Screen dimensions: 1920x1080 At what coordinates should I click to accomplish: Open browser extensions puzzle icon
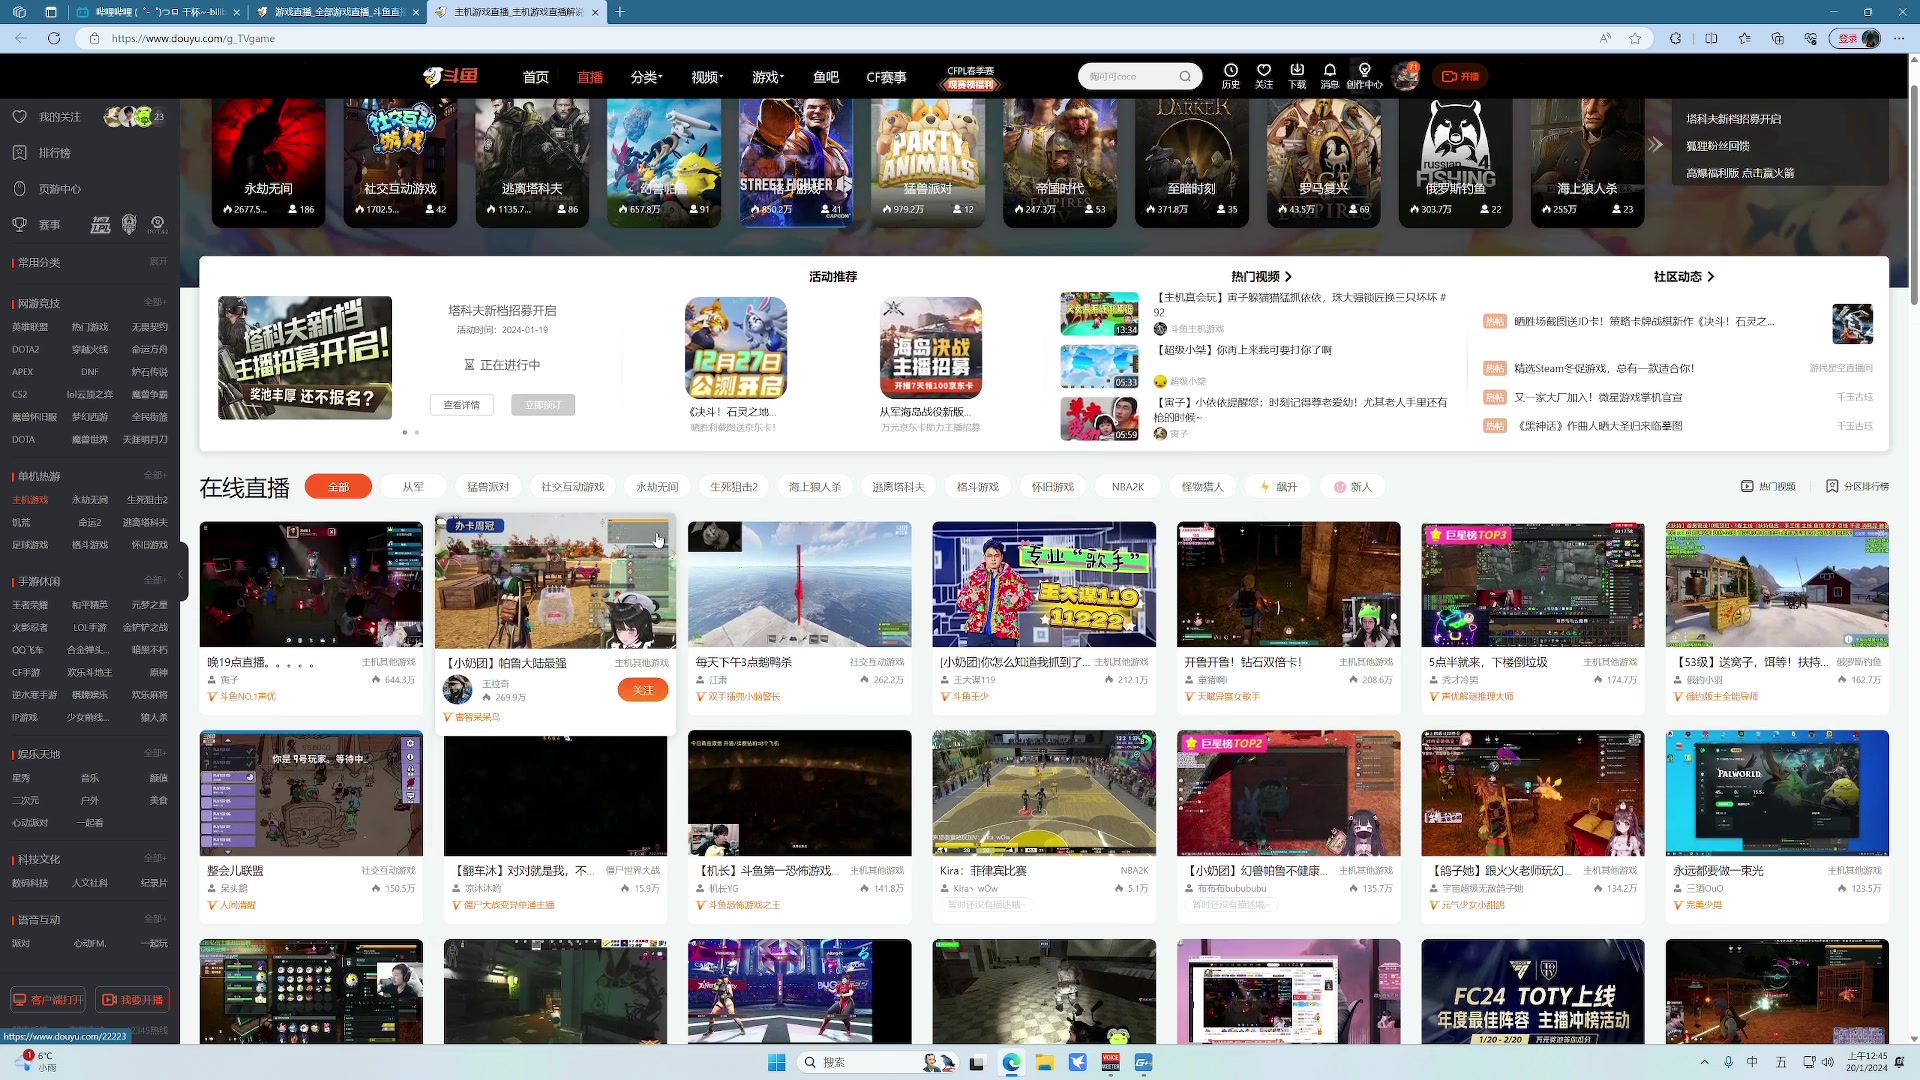pyautogui.click(x=1676, y=38)
